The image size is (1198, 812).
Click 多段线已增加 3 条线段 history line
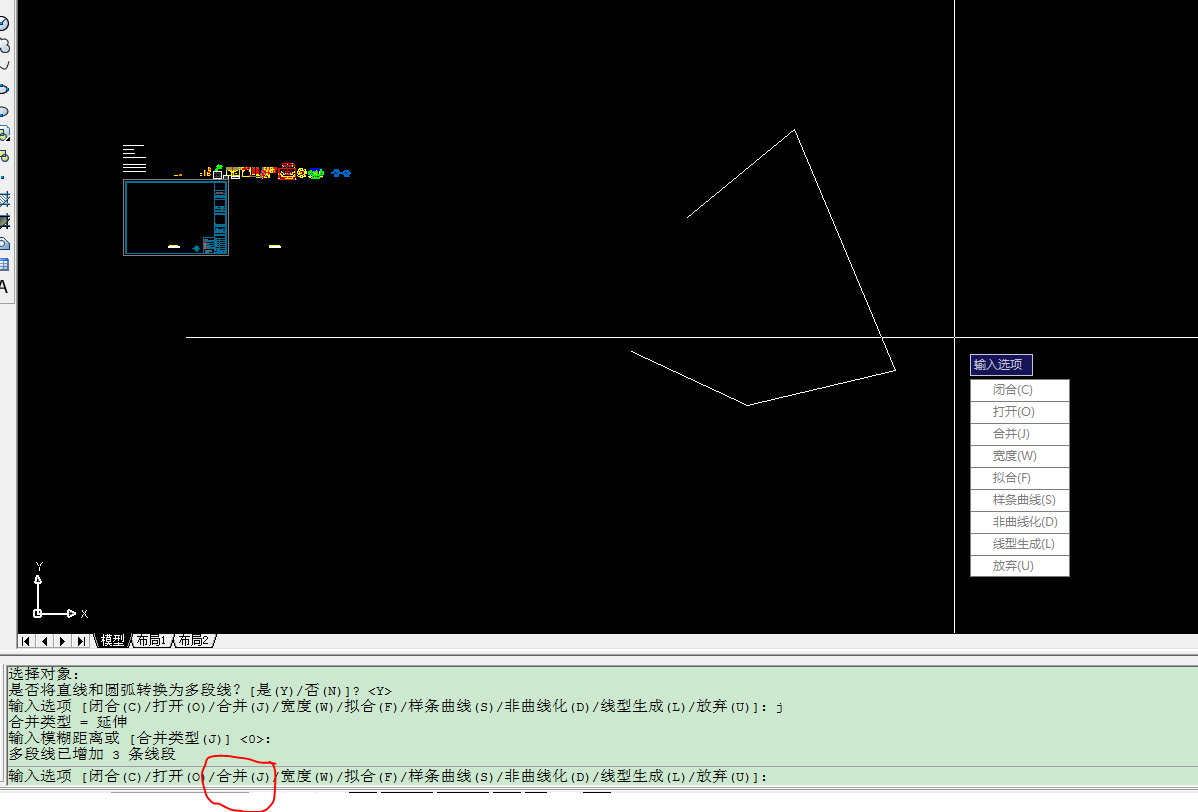(x=92, y=754)
